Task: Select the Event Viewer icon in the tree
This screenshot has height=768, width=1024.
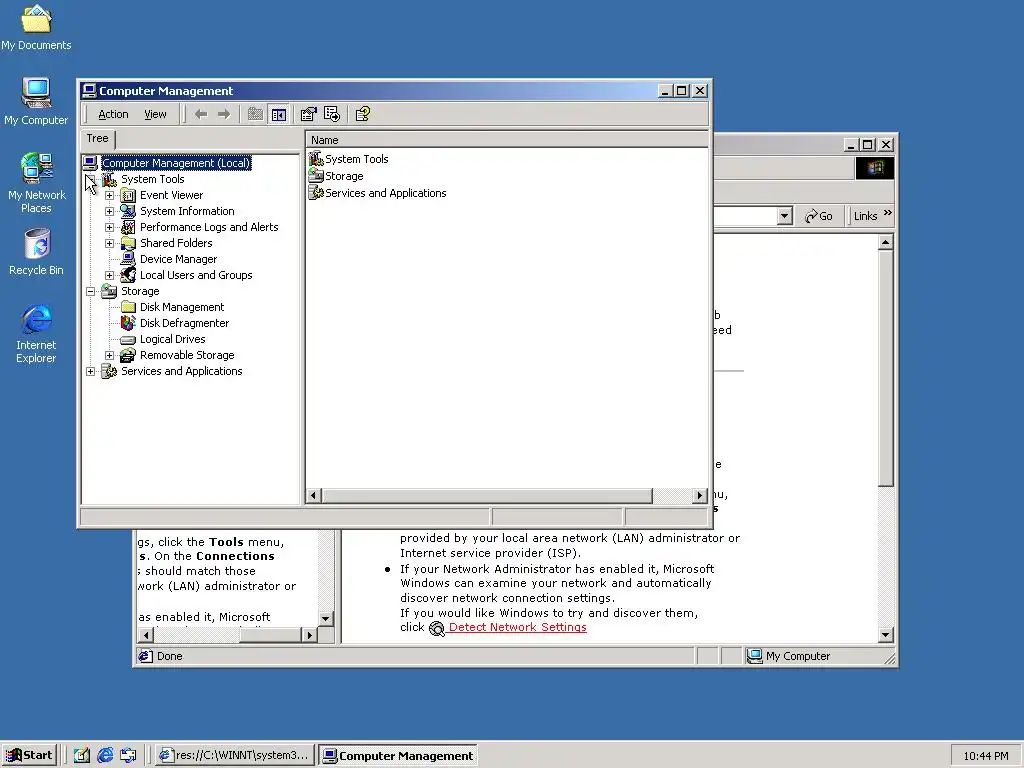Action: (x=129, y=195)
